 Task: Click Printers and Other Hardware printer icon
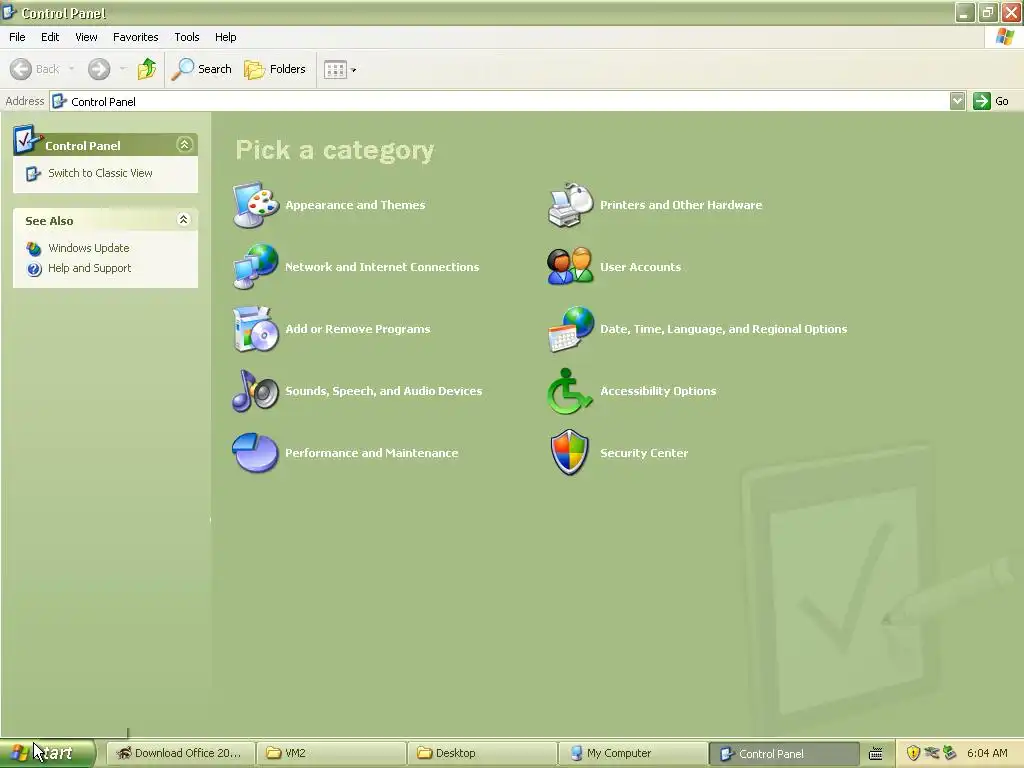(571, 205)
